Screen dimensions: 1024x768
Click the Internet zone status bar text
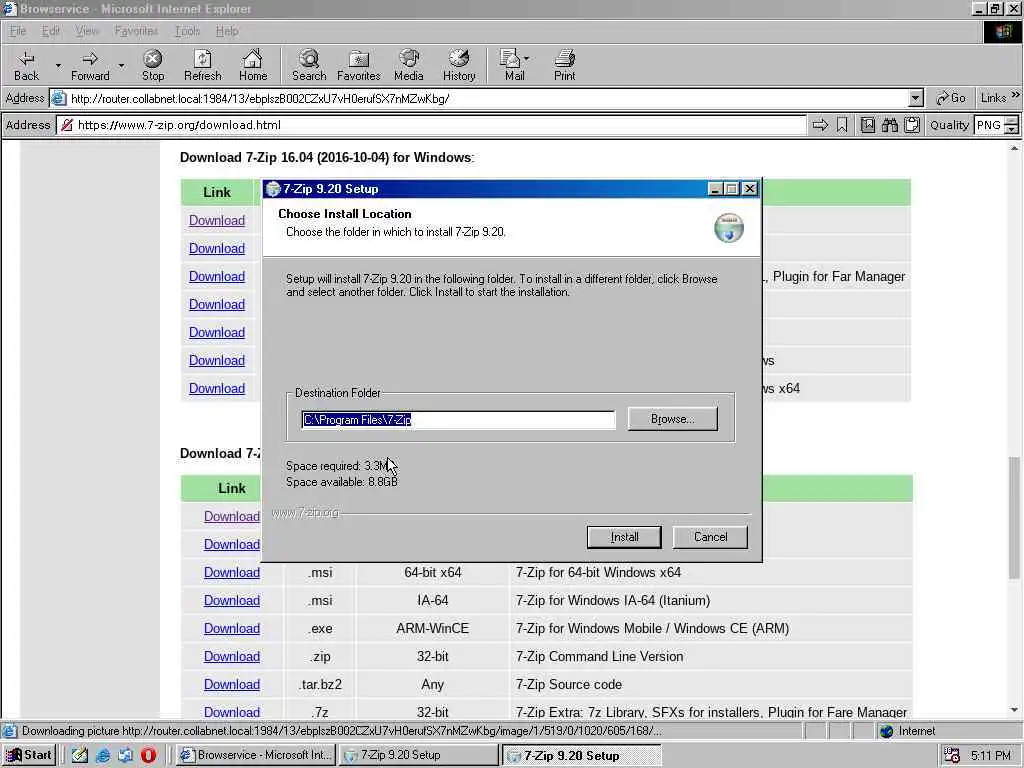916,731
